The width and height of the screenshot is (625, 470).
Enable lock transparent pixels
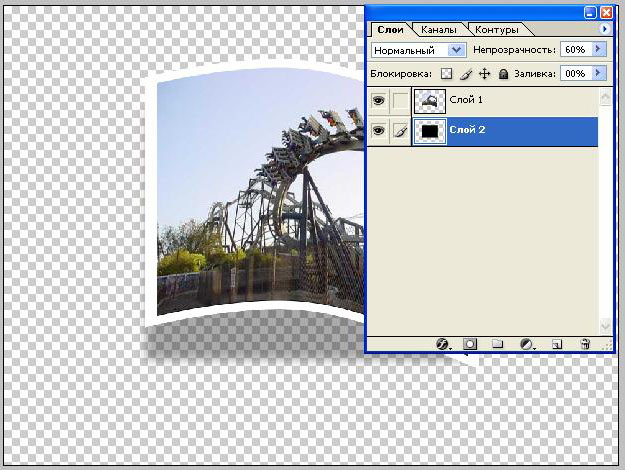click(447, 74)
